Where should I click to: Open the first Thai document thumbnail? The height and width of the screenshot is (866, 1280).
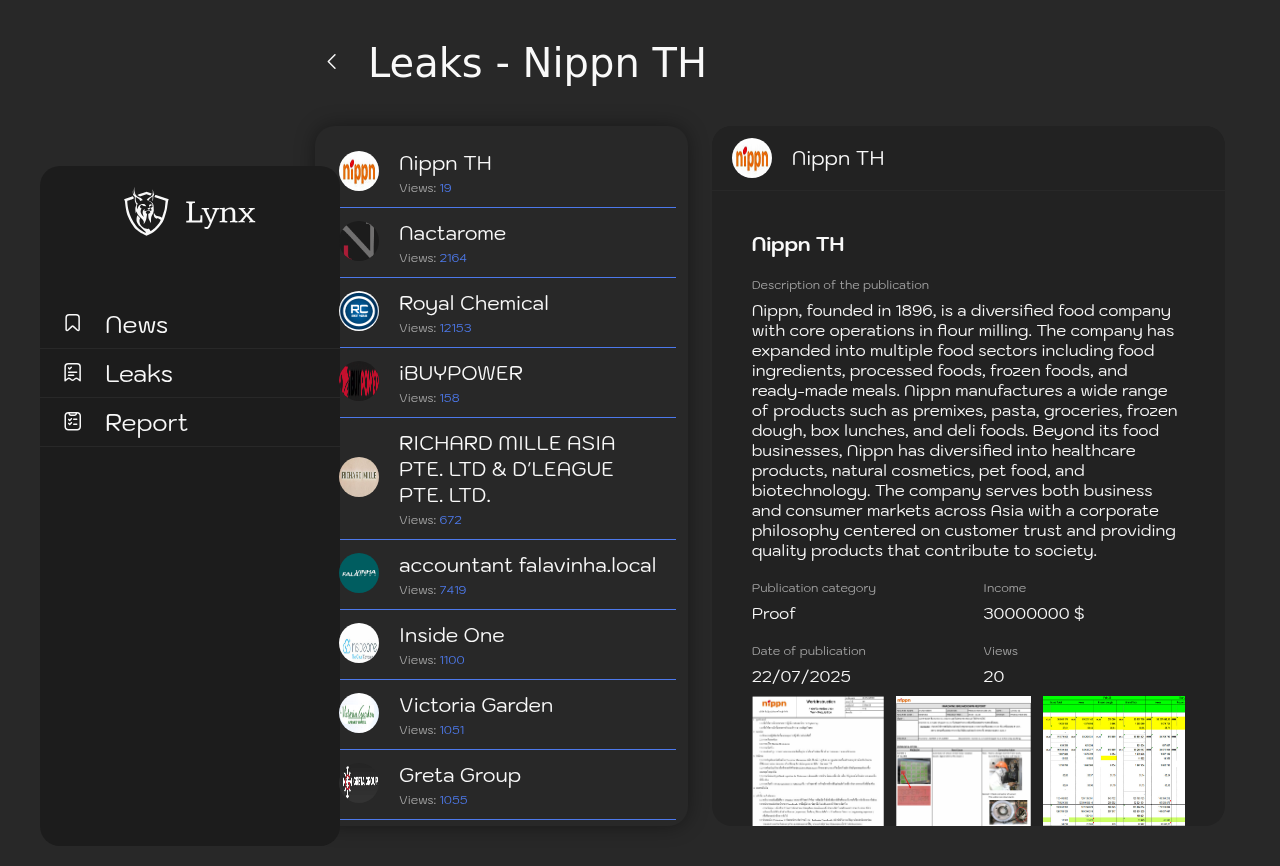point(818,761)
